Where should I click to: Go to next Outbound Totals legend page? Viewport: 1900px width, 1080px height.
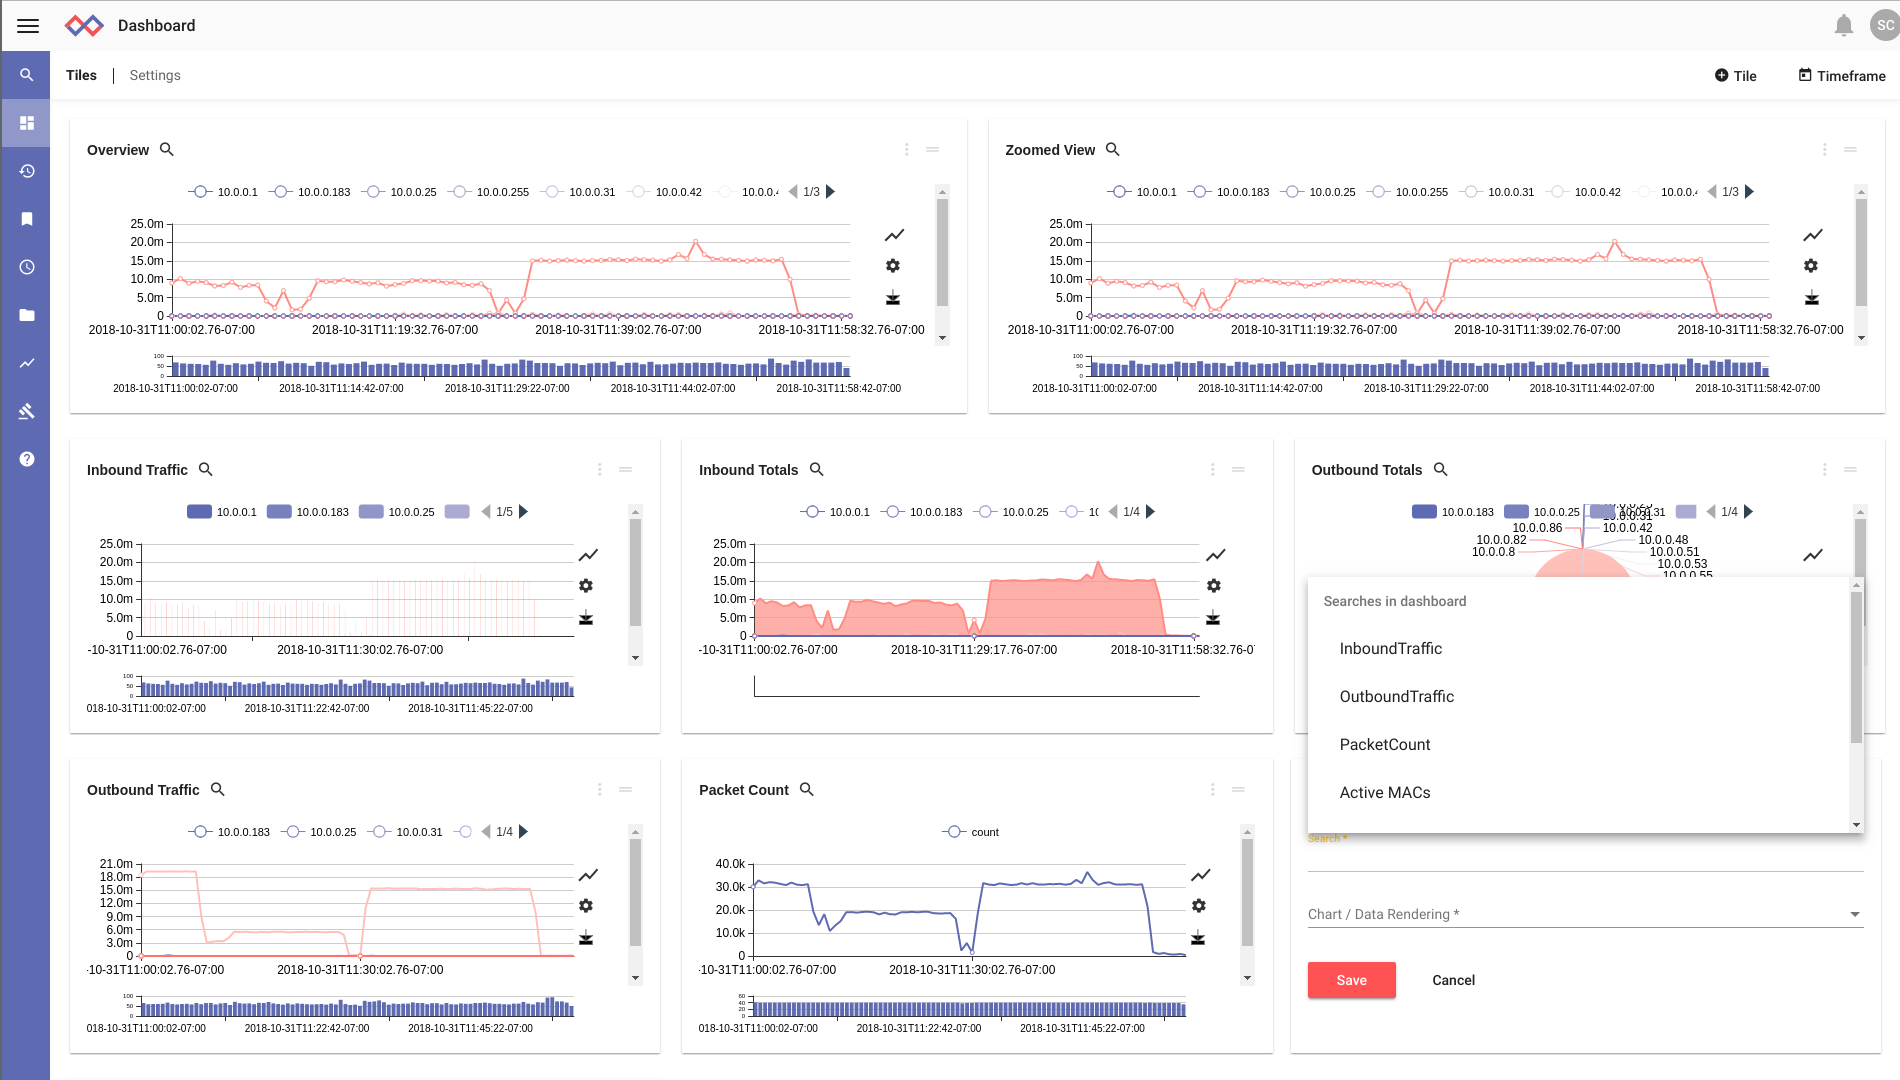(x=1748, y=512)
